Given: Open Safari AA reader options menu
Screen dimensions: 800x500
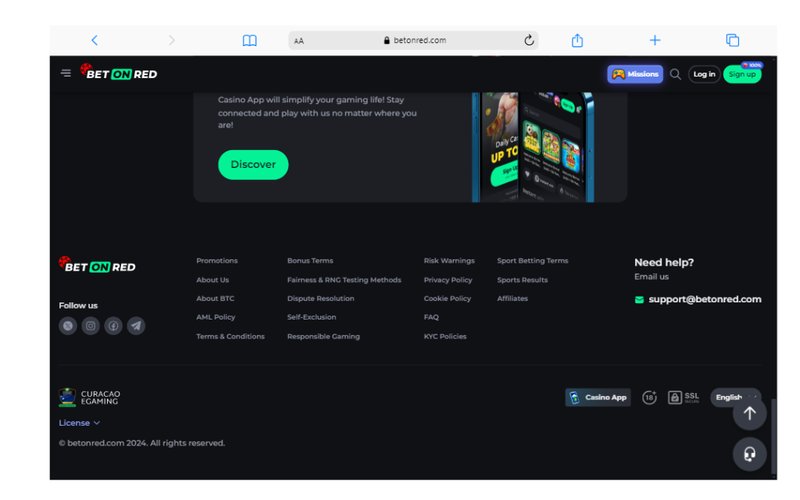Looking at the screenshot, I should 299,41.
